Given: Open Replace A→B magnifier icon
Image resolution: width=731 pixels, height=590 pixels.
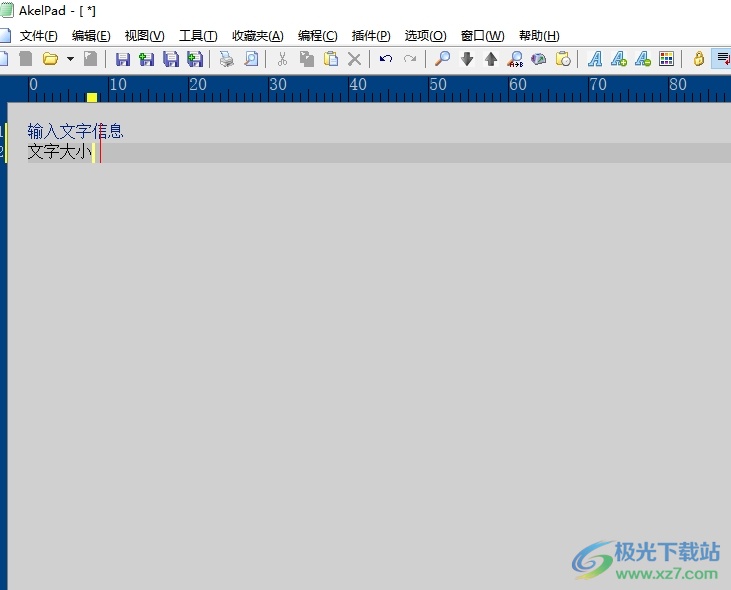Looking at the screenshot, I should click(515, 59).
